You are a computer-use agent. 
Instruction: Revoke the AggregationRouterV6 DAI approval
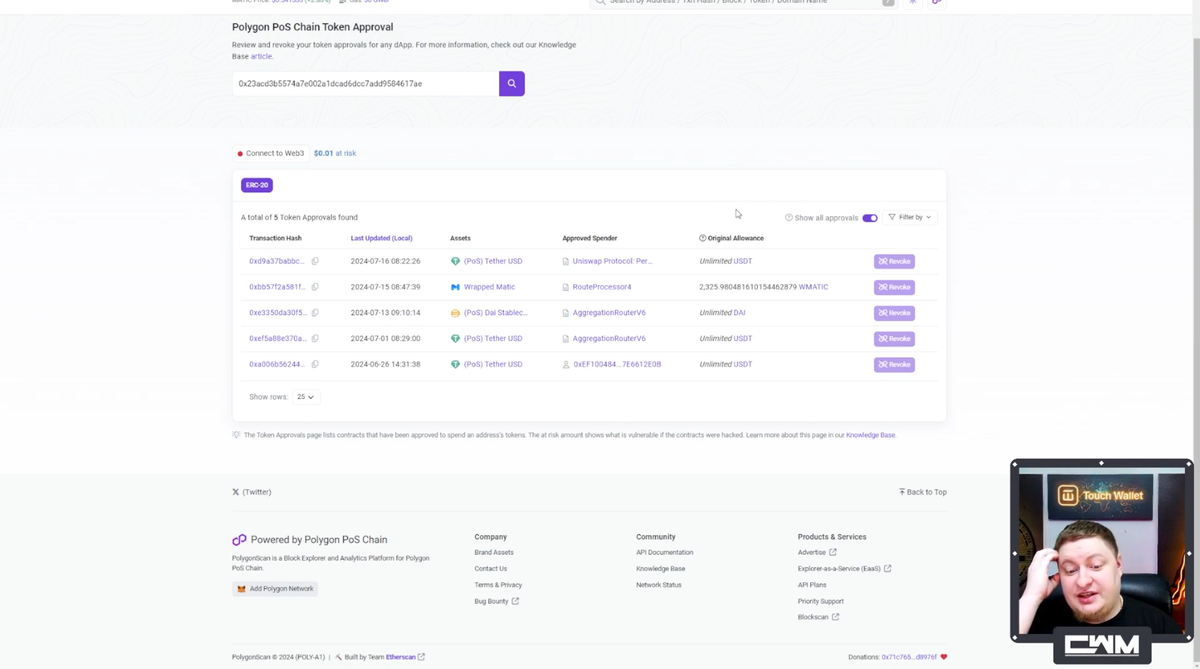(x=894, y=313)
